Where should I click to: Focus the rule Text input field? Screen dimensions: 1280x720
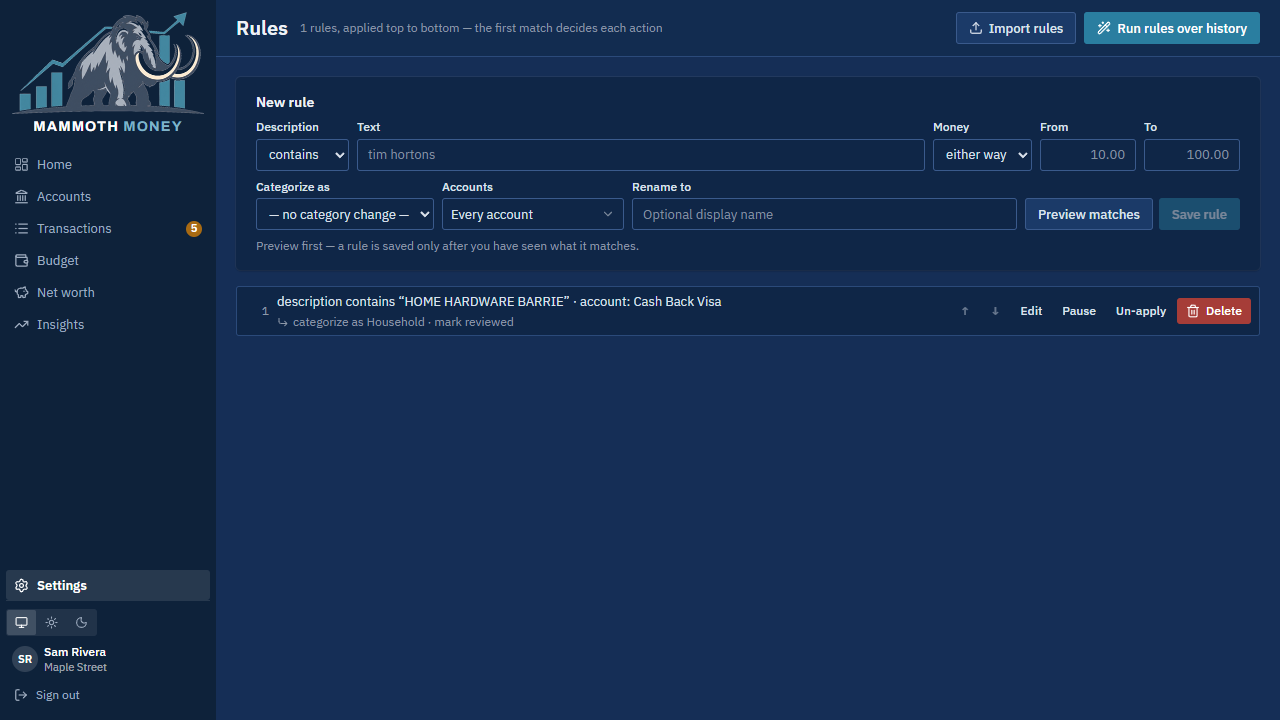[641, 155]
